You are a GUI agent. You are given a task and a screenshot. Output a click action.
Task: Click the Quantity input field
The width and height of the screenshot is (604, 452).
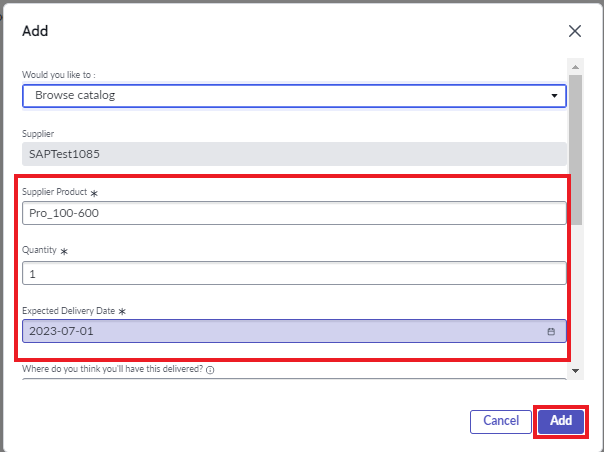pos(294,273)
